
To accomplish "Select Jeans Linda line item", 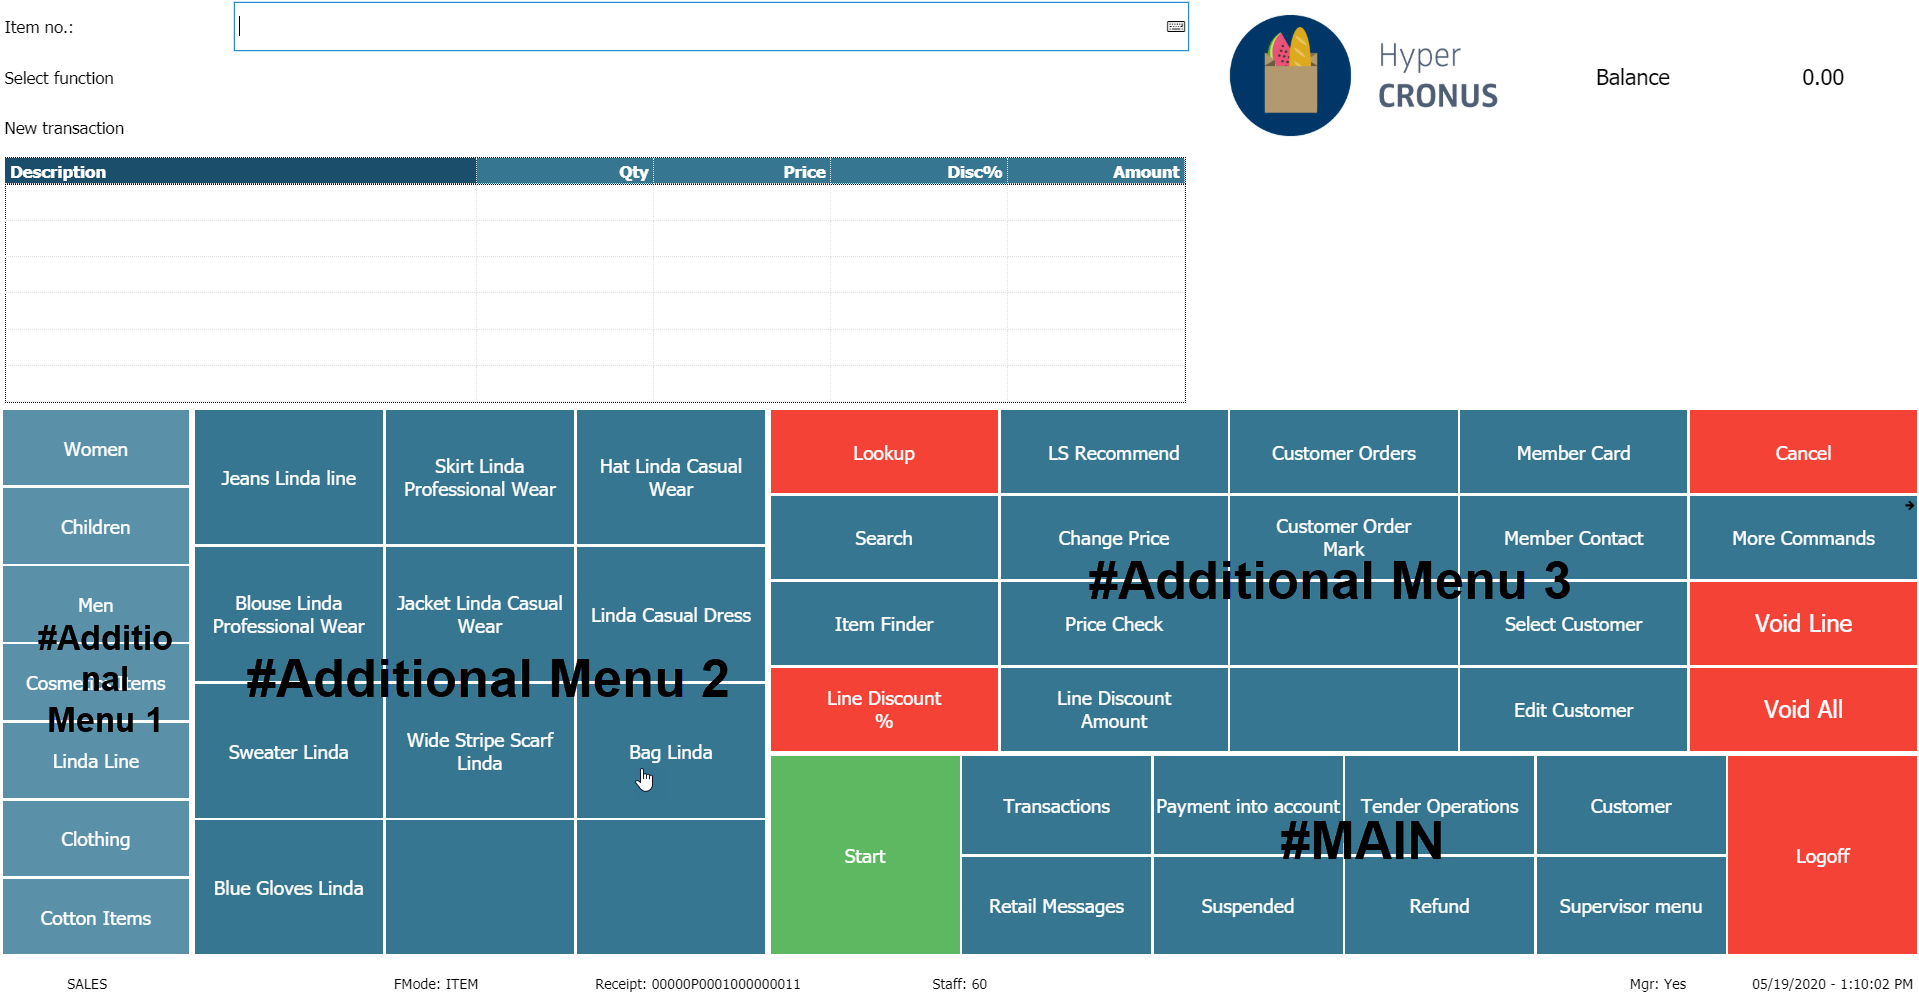I will (x=288, y=478).
